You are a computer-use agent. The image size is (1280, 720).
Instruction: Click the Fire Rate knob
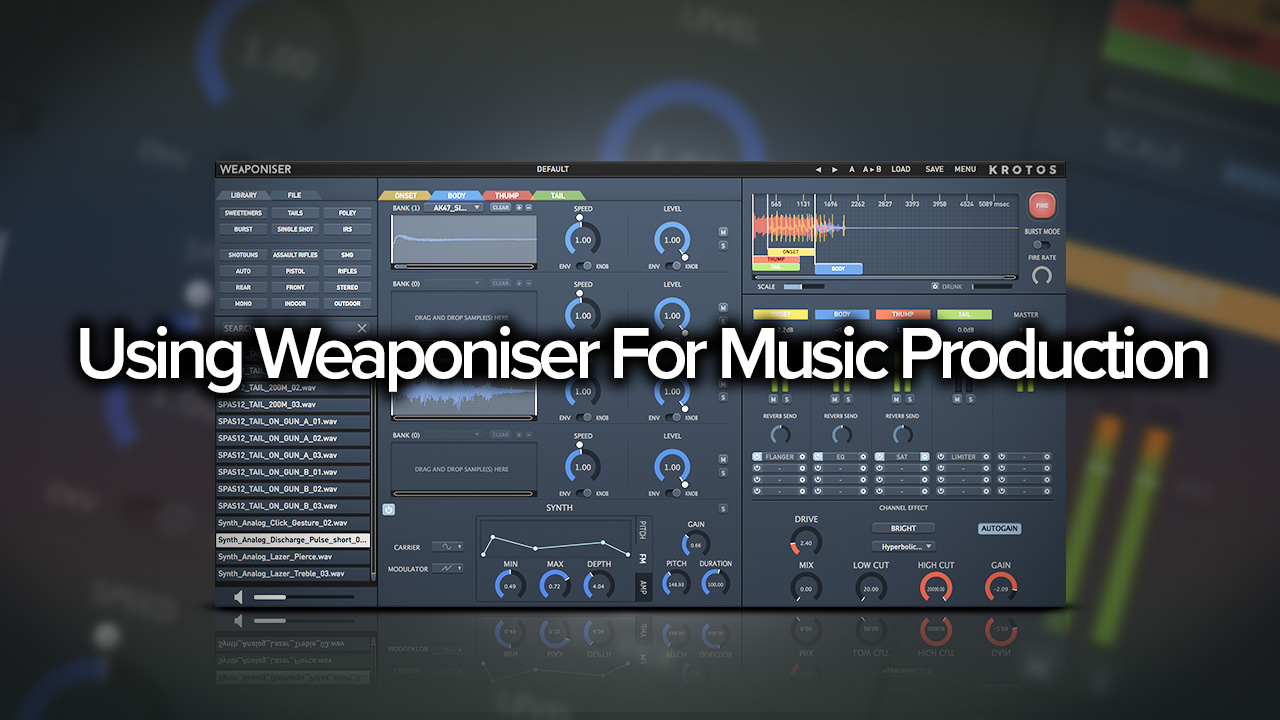pyautogui.click(x=1042, y=275)
